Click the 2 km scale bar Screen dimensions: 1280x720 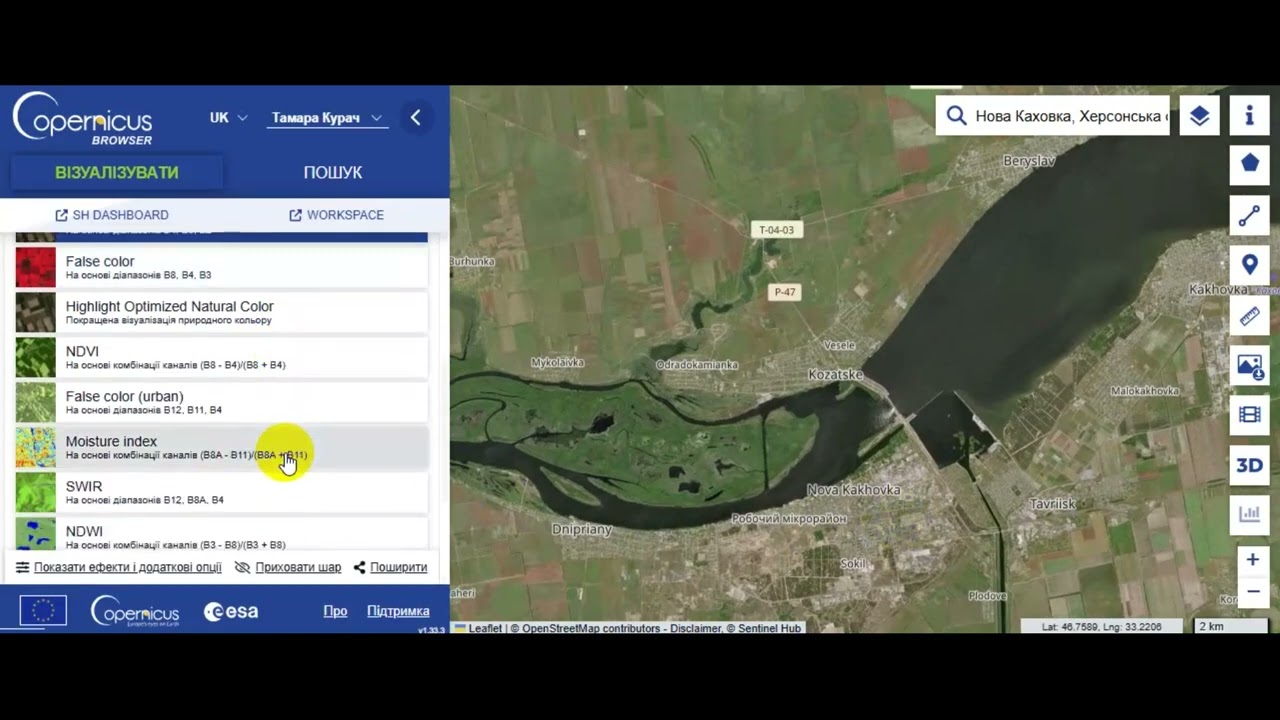tap(1232, 626)
